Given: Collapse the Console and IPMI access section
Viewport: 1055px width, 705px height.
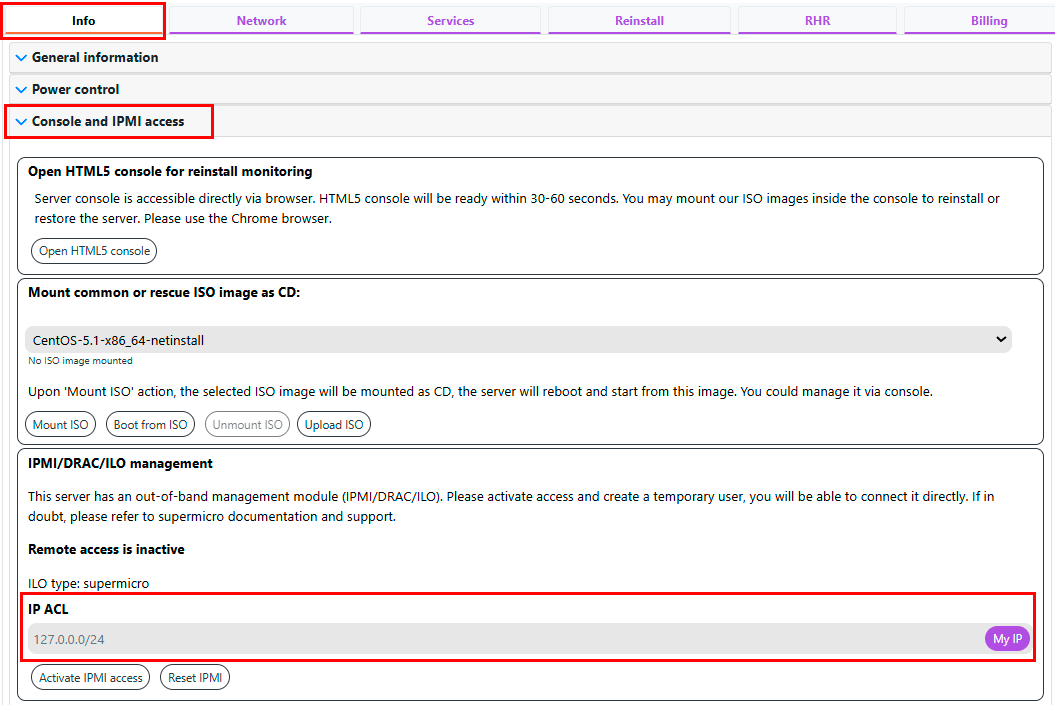Looking at the screenshot, I should tap(108, 122).
